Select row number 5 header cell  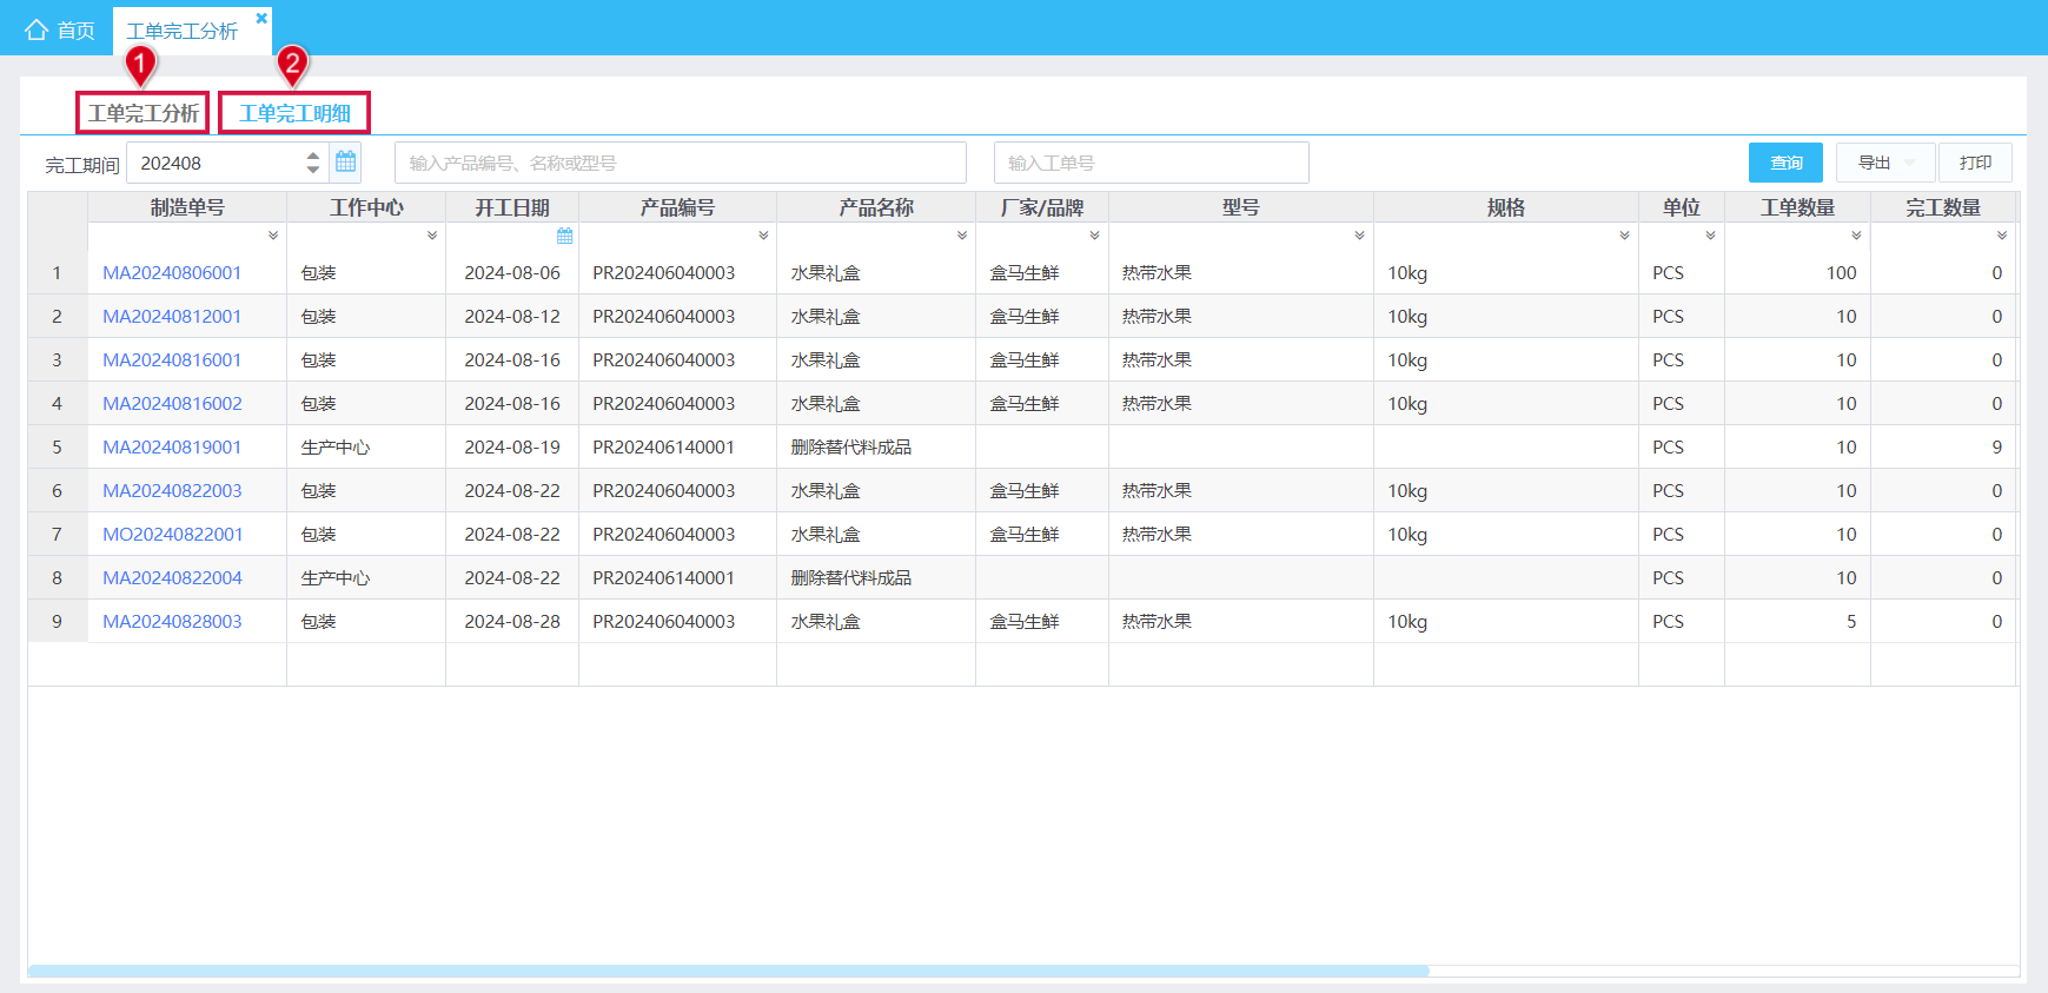click(57, 447)
